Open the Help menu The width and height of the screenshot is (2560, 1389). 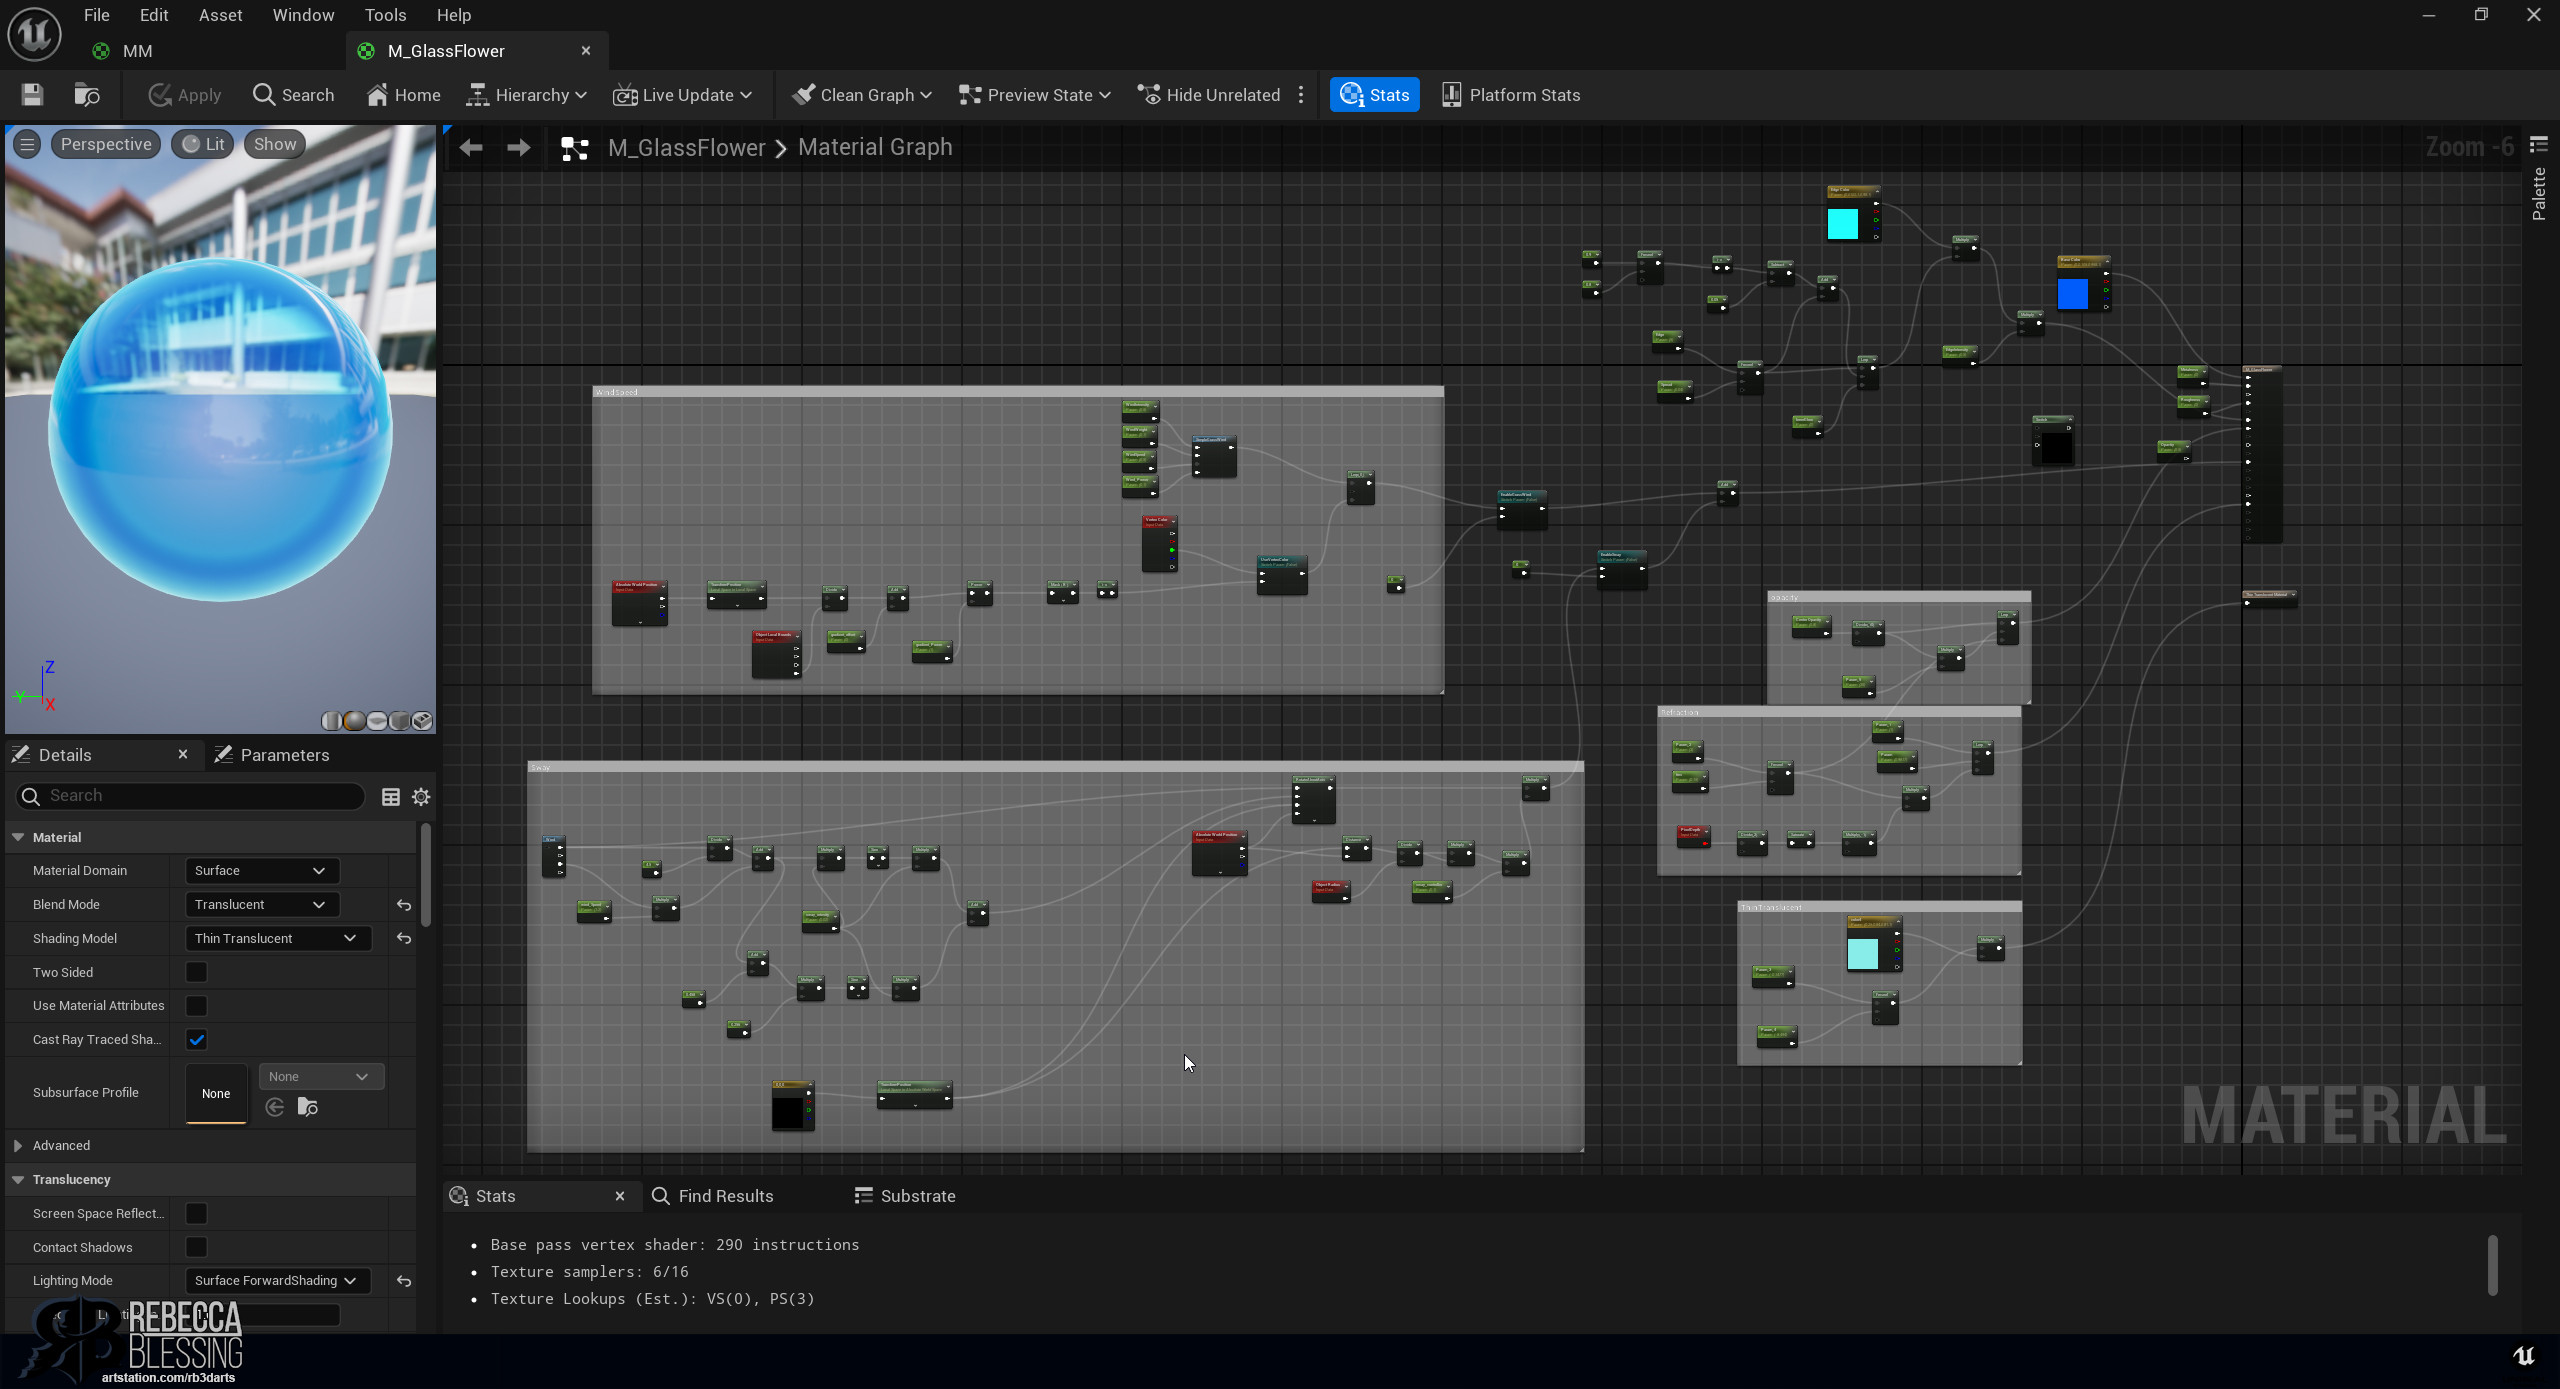point(453,15)
